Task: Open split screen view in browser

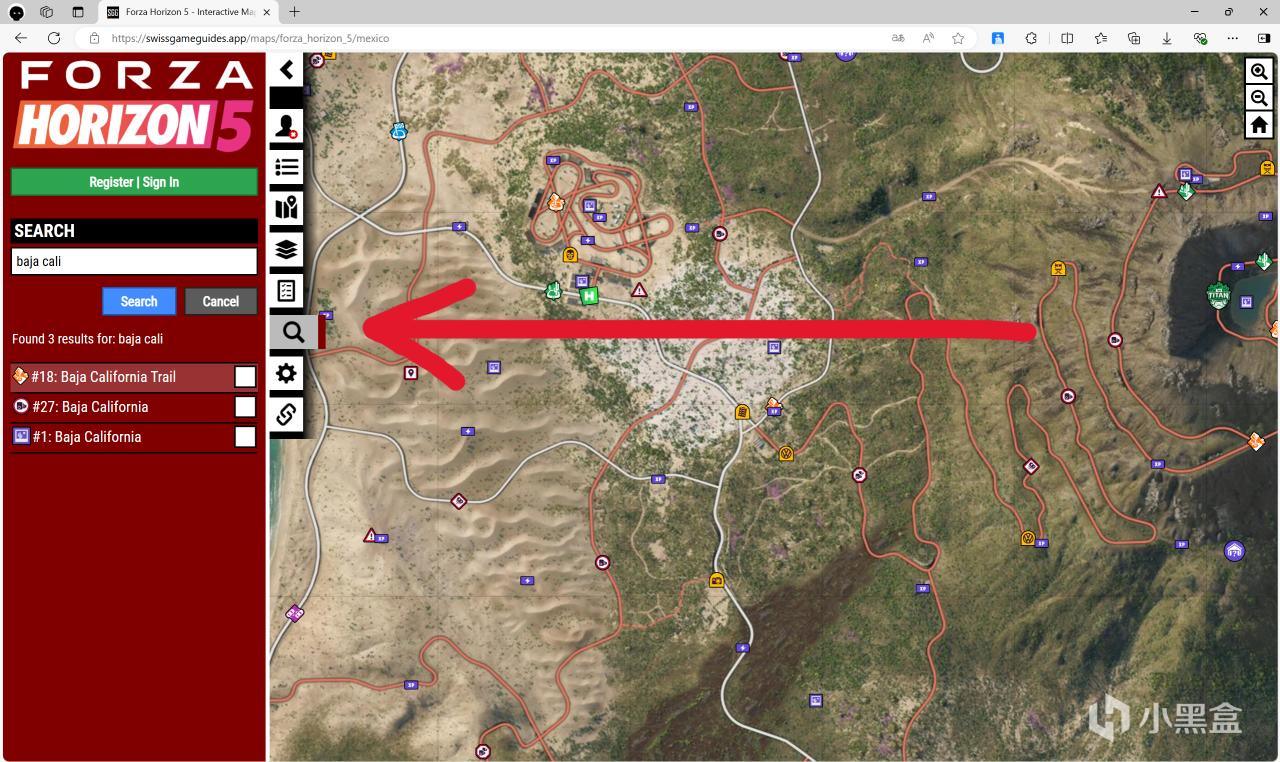Action: click(1067, 38)
